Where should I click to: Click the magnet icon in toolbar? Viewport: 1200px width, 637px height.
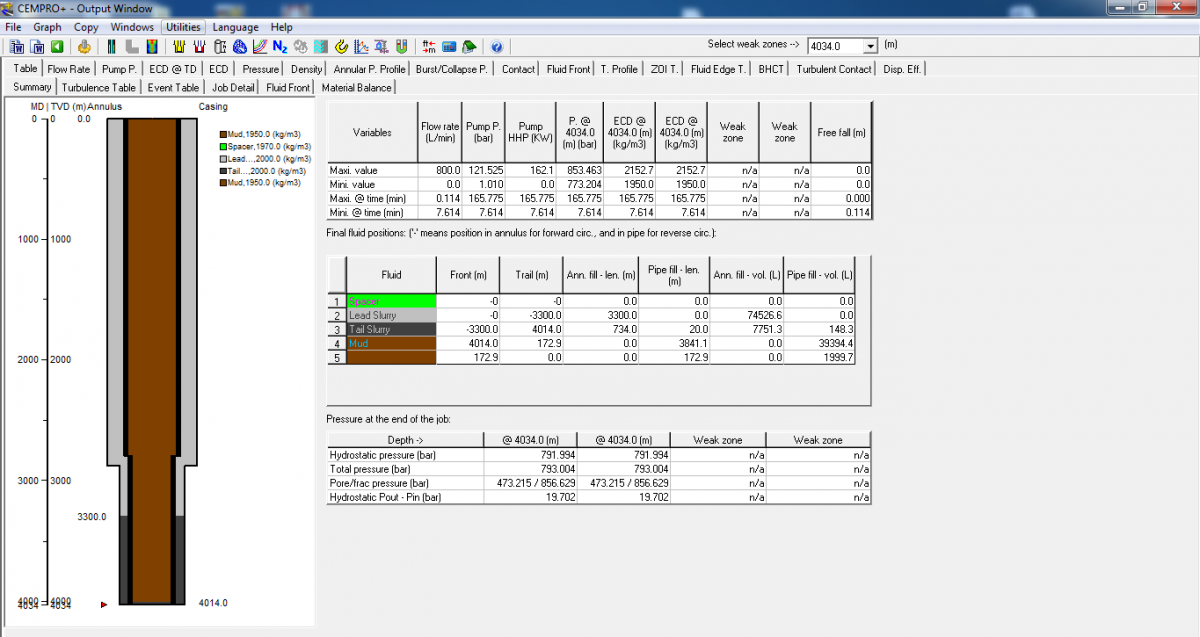[401, 47]
